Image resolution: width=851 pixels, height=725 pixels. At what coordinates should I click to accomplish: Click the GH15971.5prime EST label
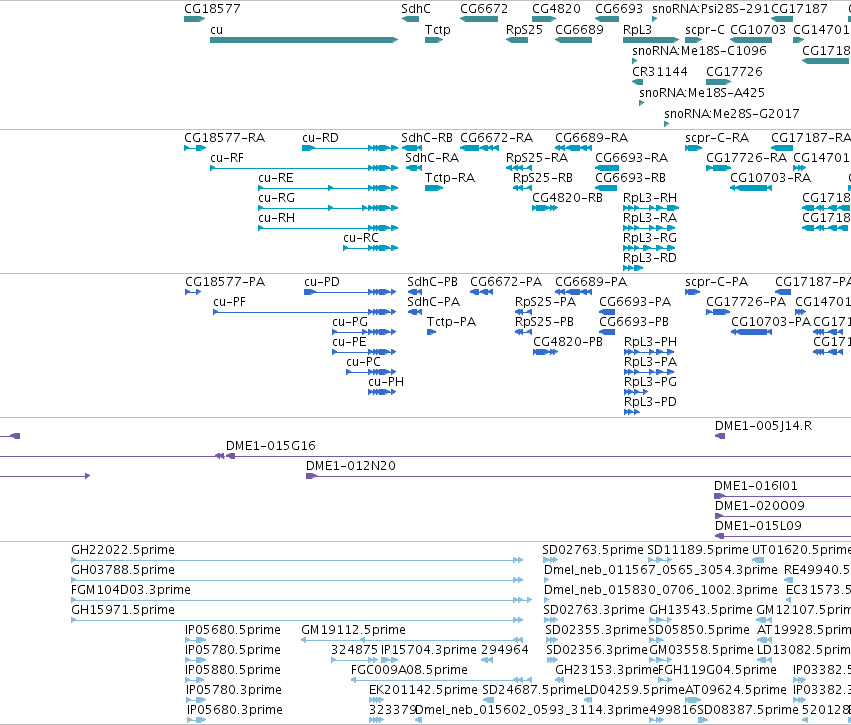[123, 610]
